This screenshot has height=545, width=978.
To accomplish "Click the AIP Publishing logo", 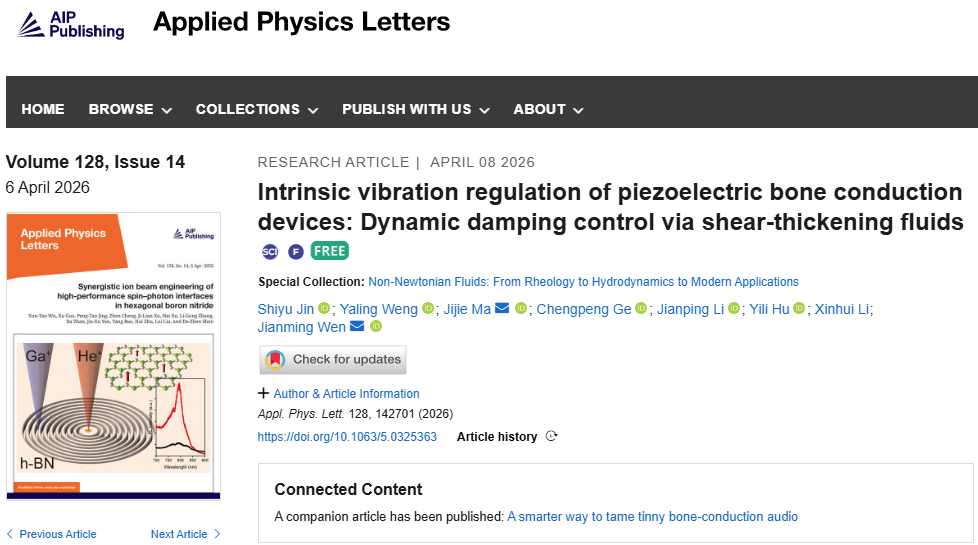I will click(x=71, y=24).
